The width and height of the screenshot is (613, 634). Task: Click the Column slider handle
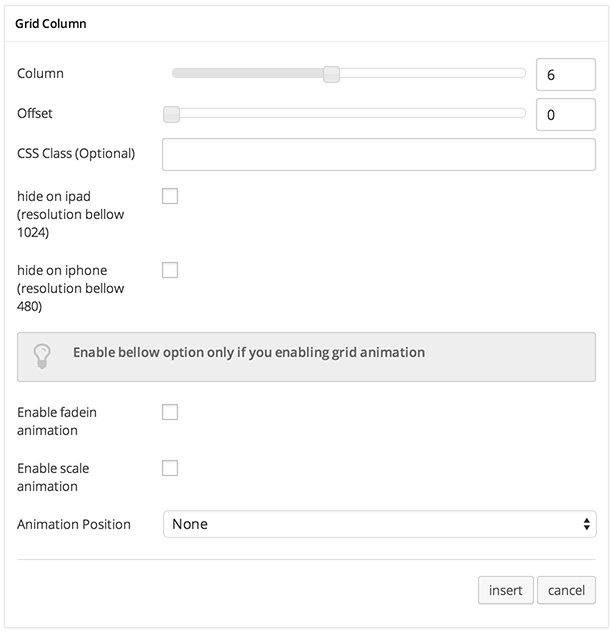(x=331, y=73)
